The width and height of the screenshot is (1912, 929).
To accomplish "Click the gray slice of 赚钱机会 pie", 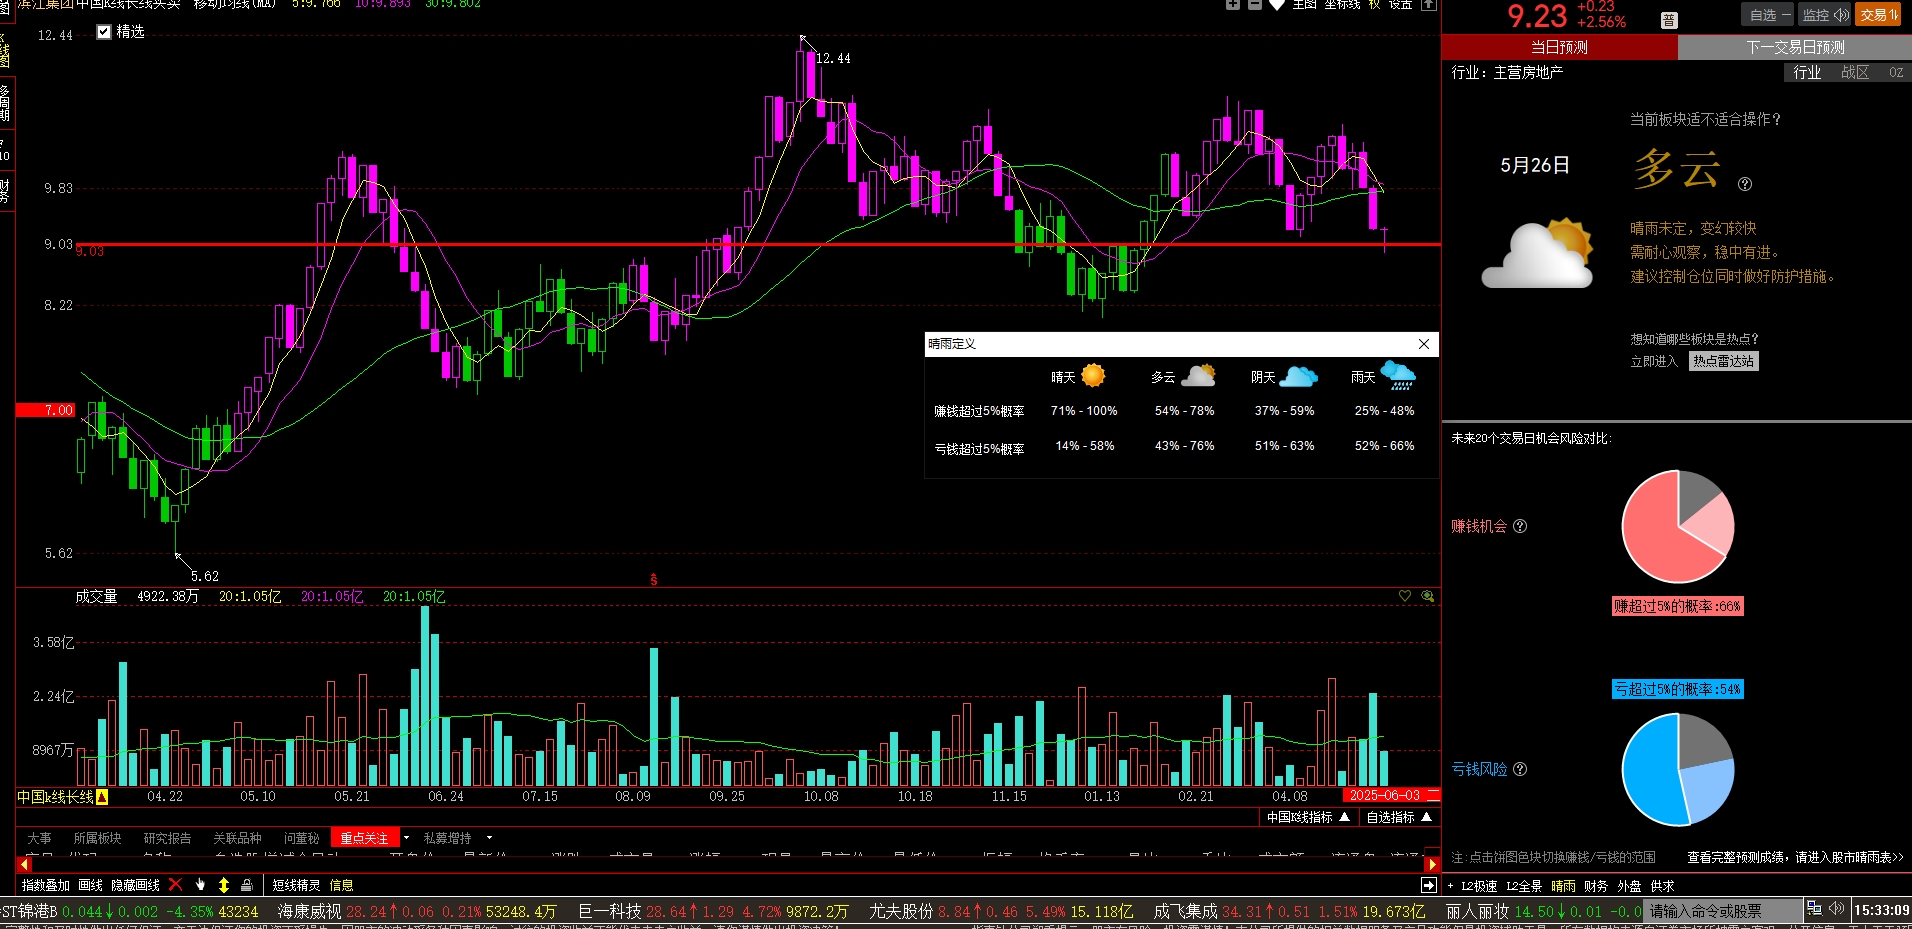I will (1697, 492).
